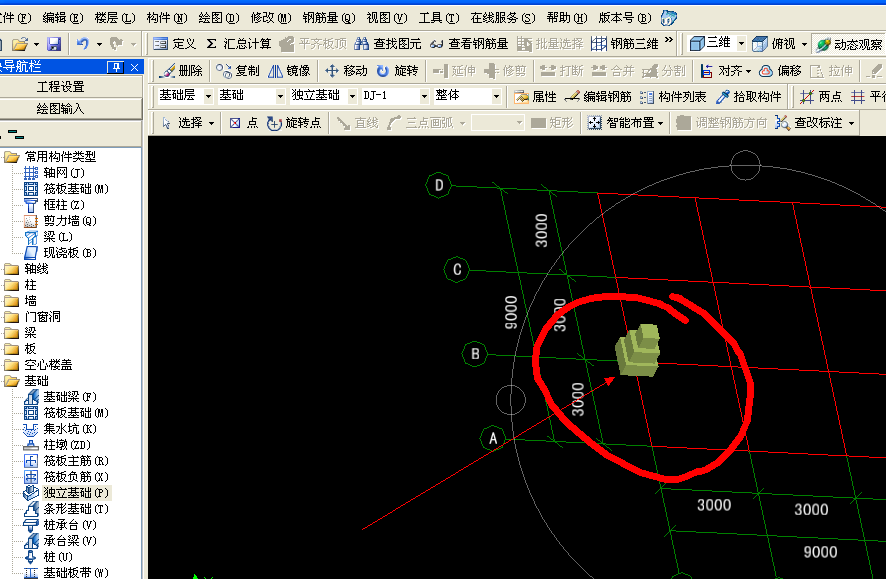Open the 钢筋量(Q) menu
886x579 pixels.
tap(329, 18)
